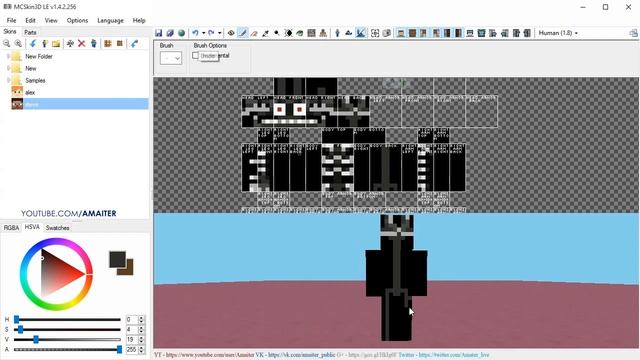
Task: Toggle the grid overlay cube icon
Action: click(x=386, y=33)
